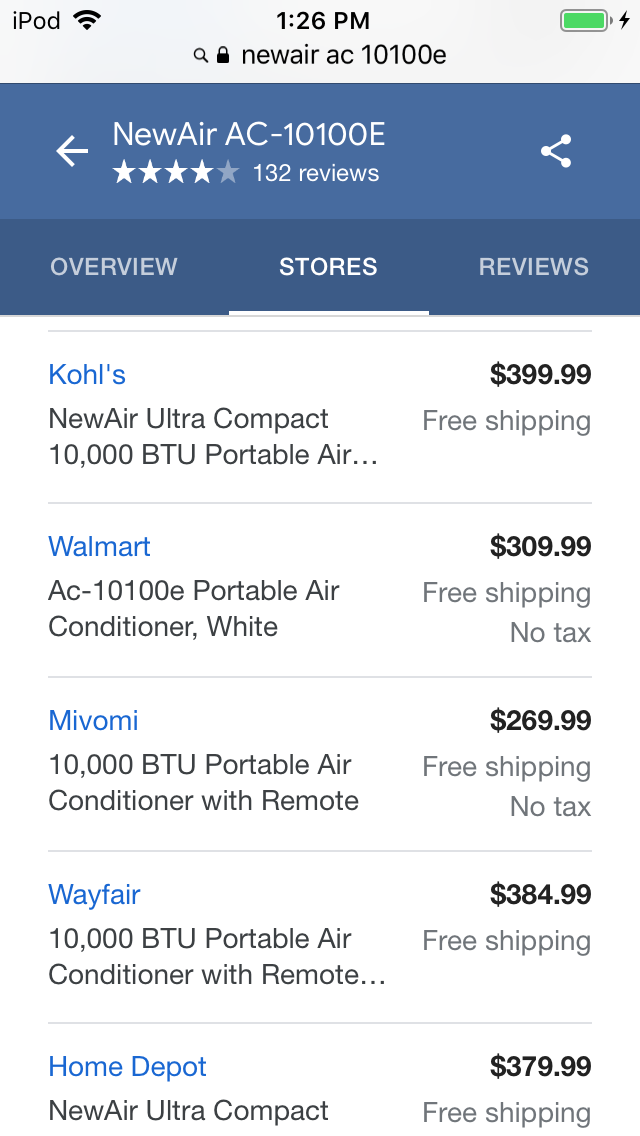Image resolution: width=640 pixels, height=1136 pixels.
Task: Select the Stores tab
Action: coord(328,267)
